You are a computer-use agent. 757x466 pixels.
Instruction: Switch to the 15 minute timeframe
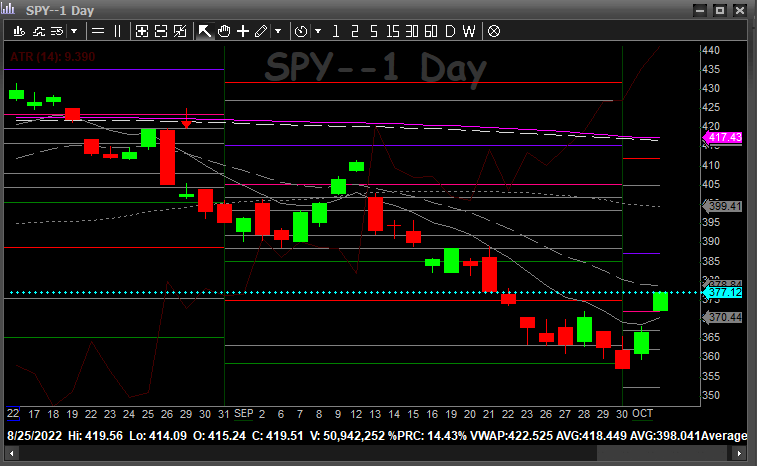(x=391, y=31)
